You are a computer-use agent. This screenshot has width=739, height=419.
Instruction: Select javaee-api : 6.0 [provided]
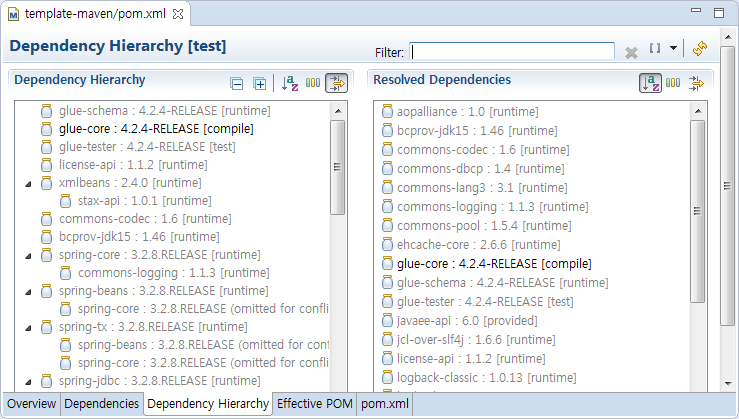[467, 320]
